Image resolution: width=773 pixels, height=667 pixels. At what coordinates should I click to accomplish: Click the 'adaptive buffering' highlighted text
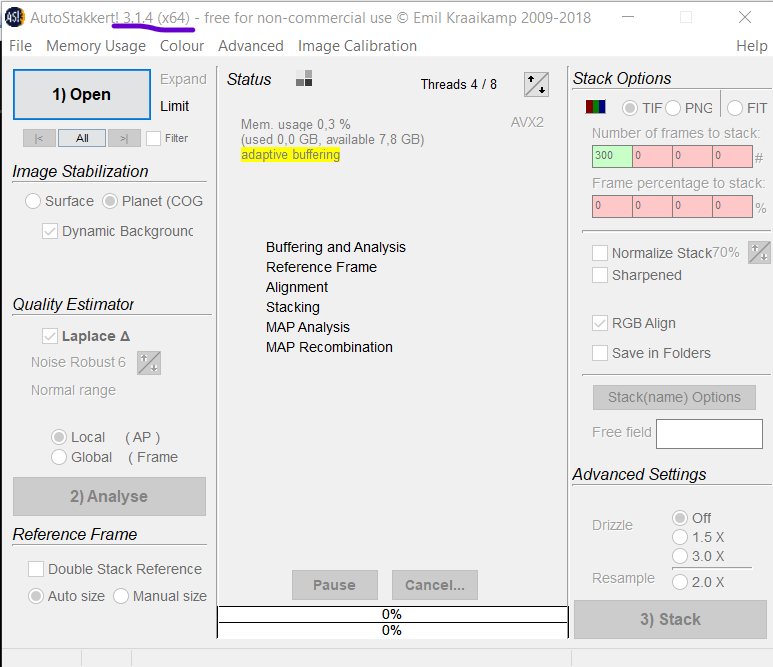pyautogui.click(x=290, y=155)
